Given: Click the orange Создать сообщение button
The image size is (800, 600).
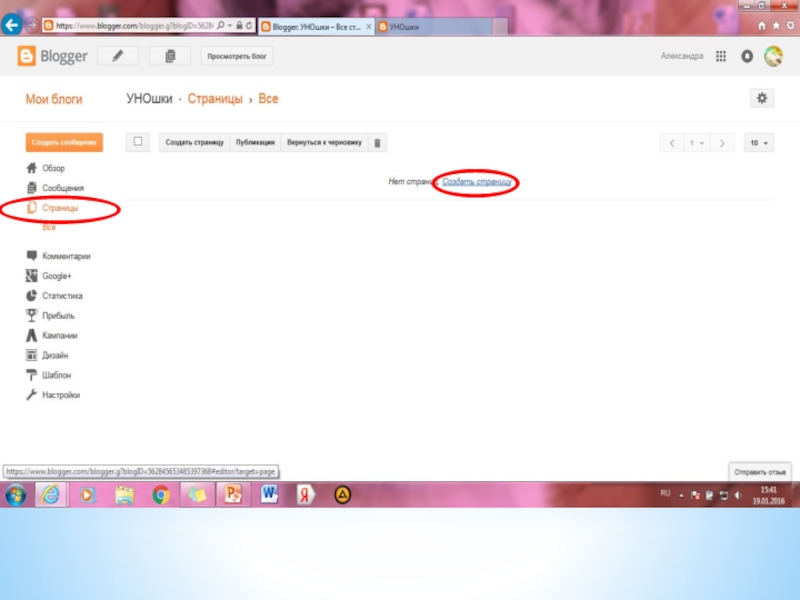Looking at the screenshot, I should 64,142.
